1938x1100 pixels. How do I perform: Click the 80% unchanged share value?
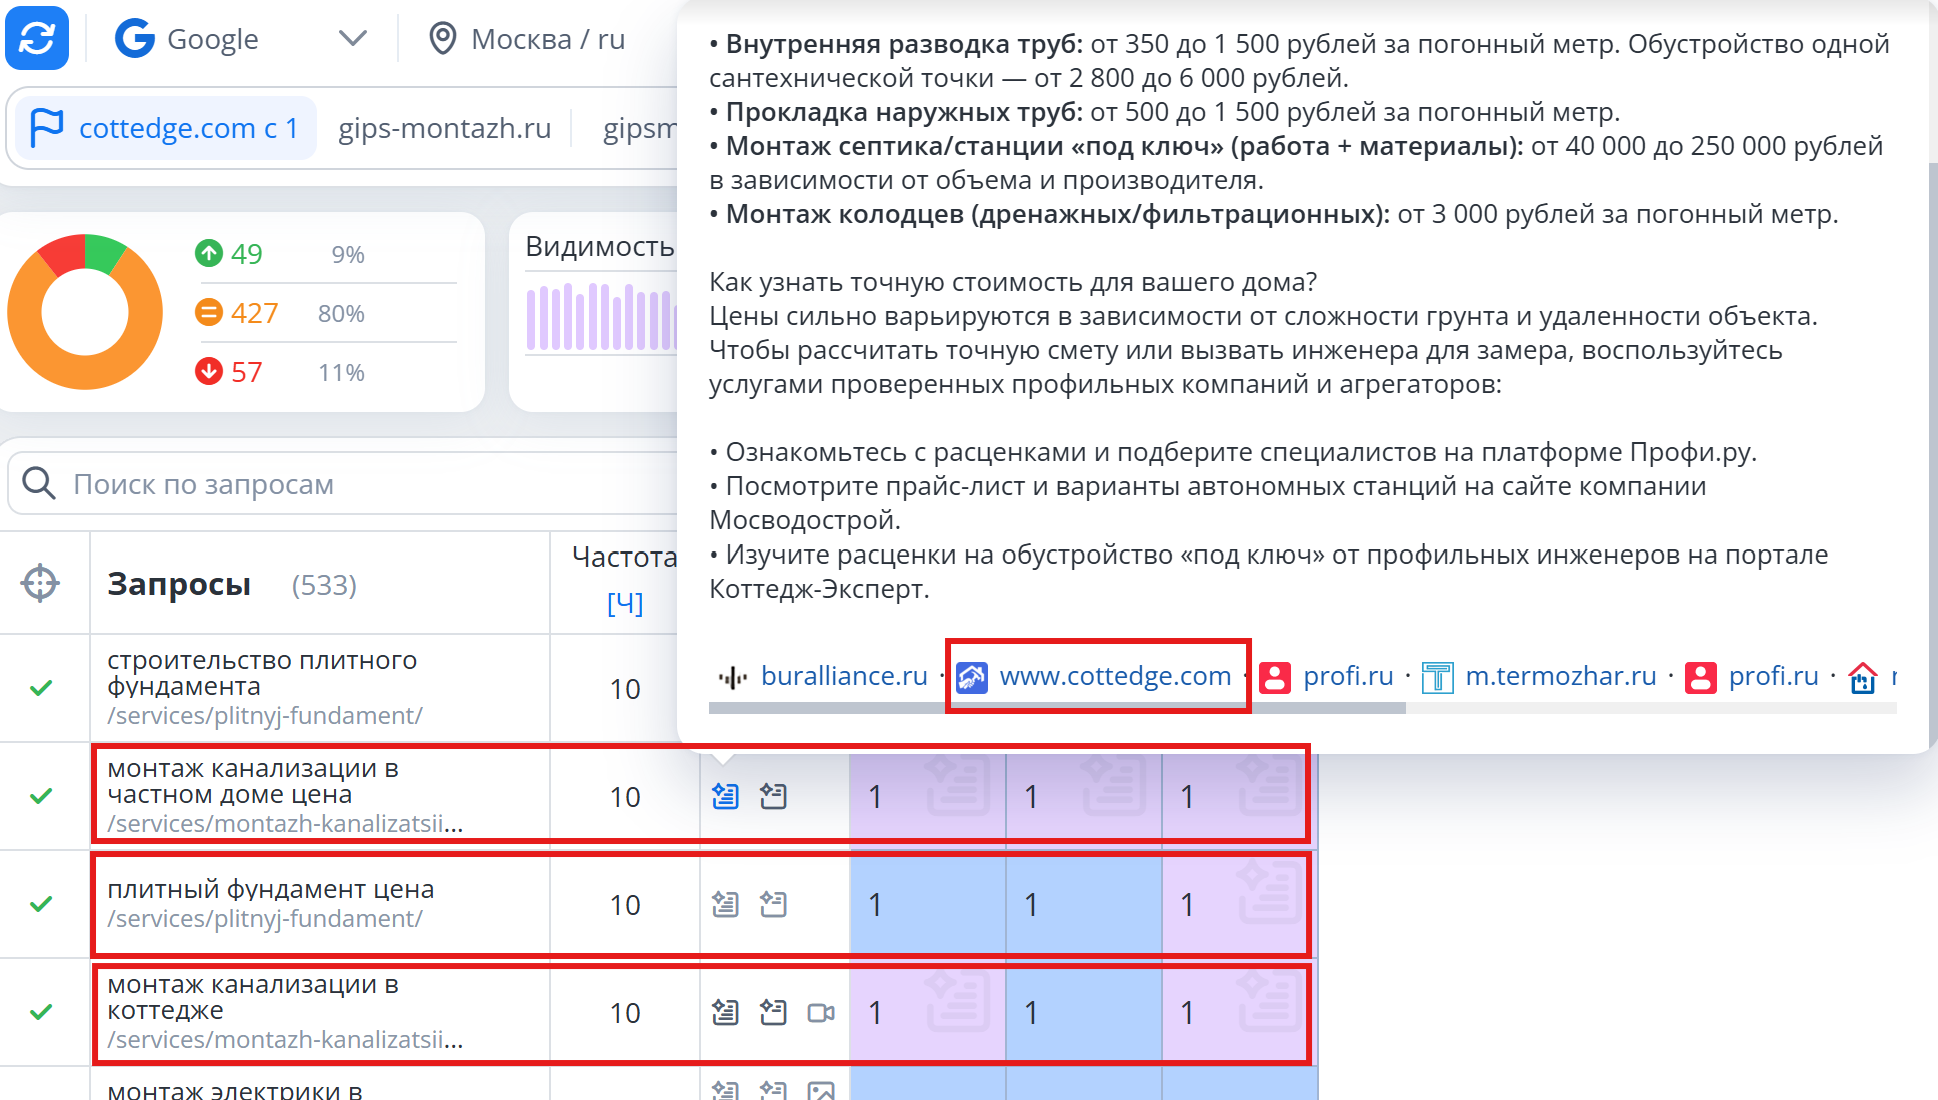pos(341,313)
